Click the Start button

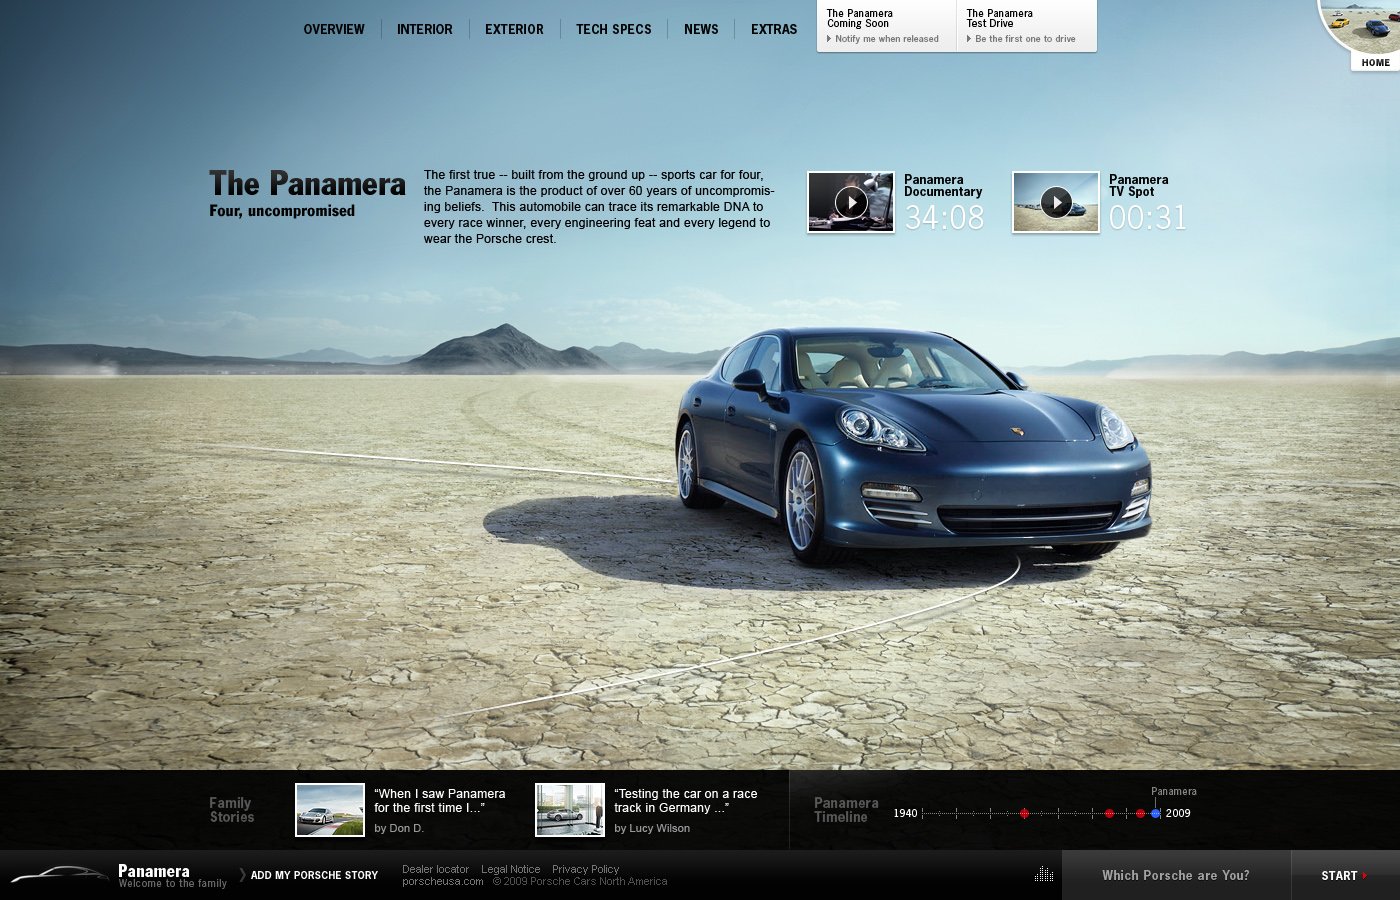pos(1345,876)
